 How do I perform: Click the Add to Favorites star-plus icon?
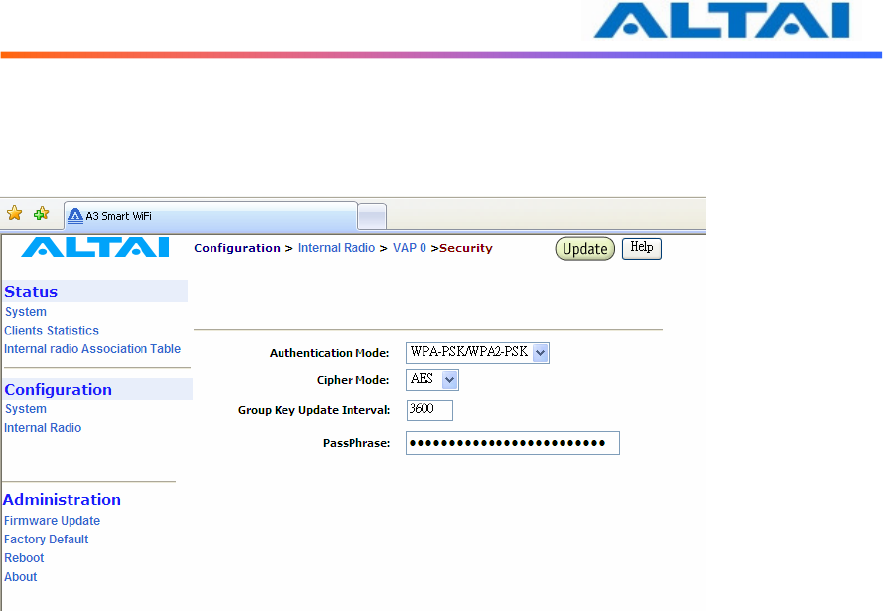pos(42,213)
